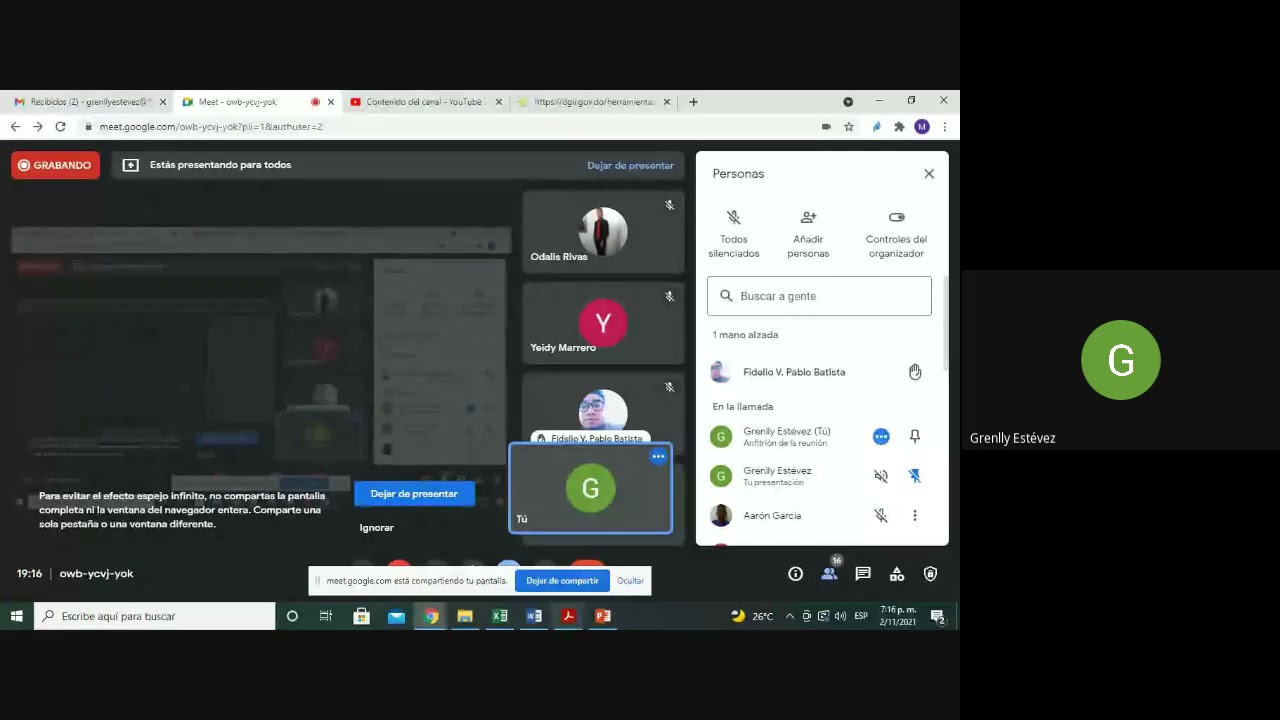Open more options for Aarón García
Screen dimensions: 1280x720
[914, 516]
